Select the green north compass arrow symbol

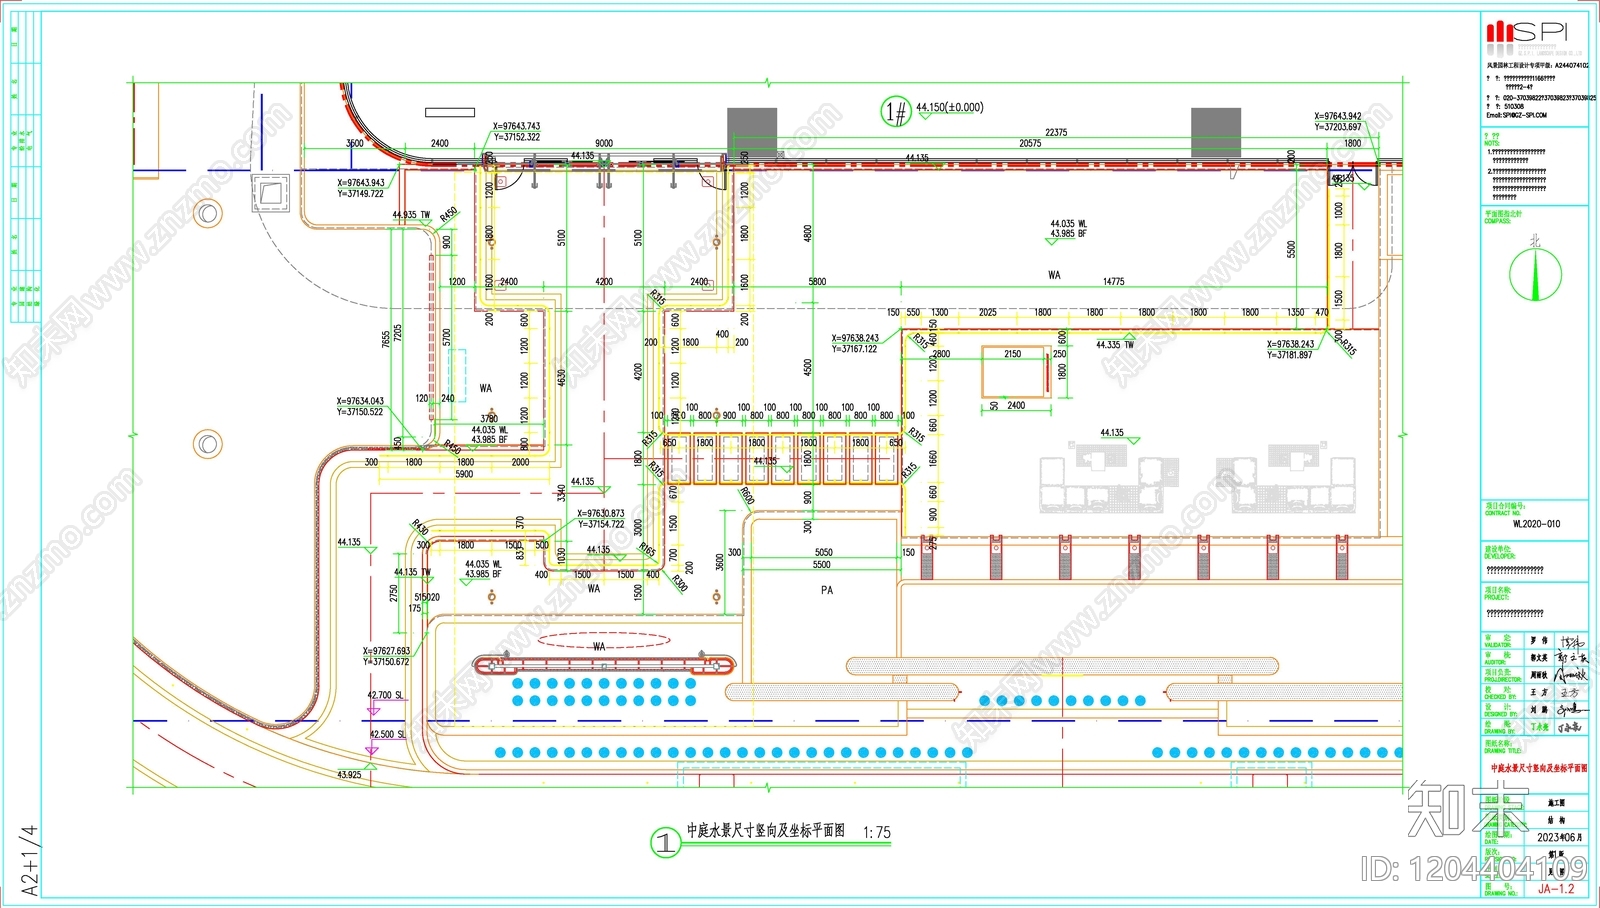(1535, 274)
